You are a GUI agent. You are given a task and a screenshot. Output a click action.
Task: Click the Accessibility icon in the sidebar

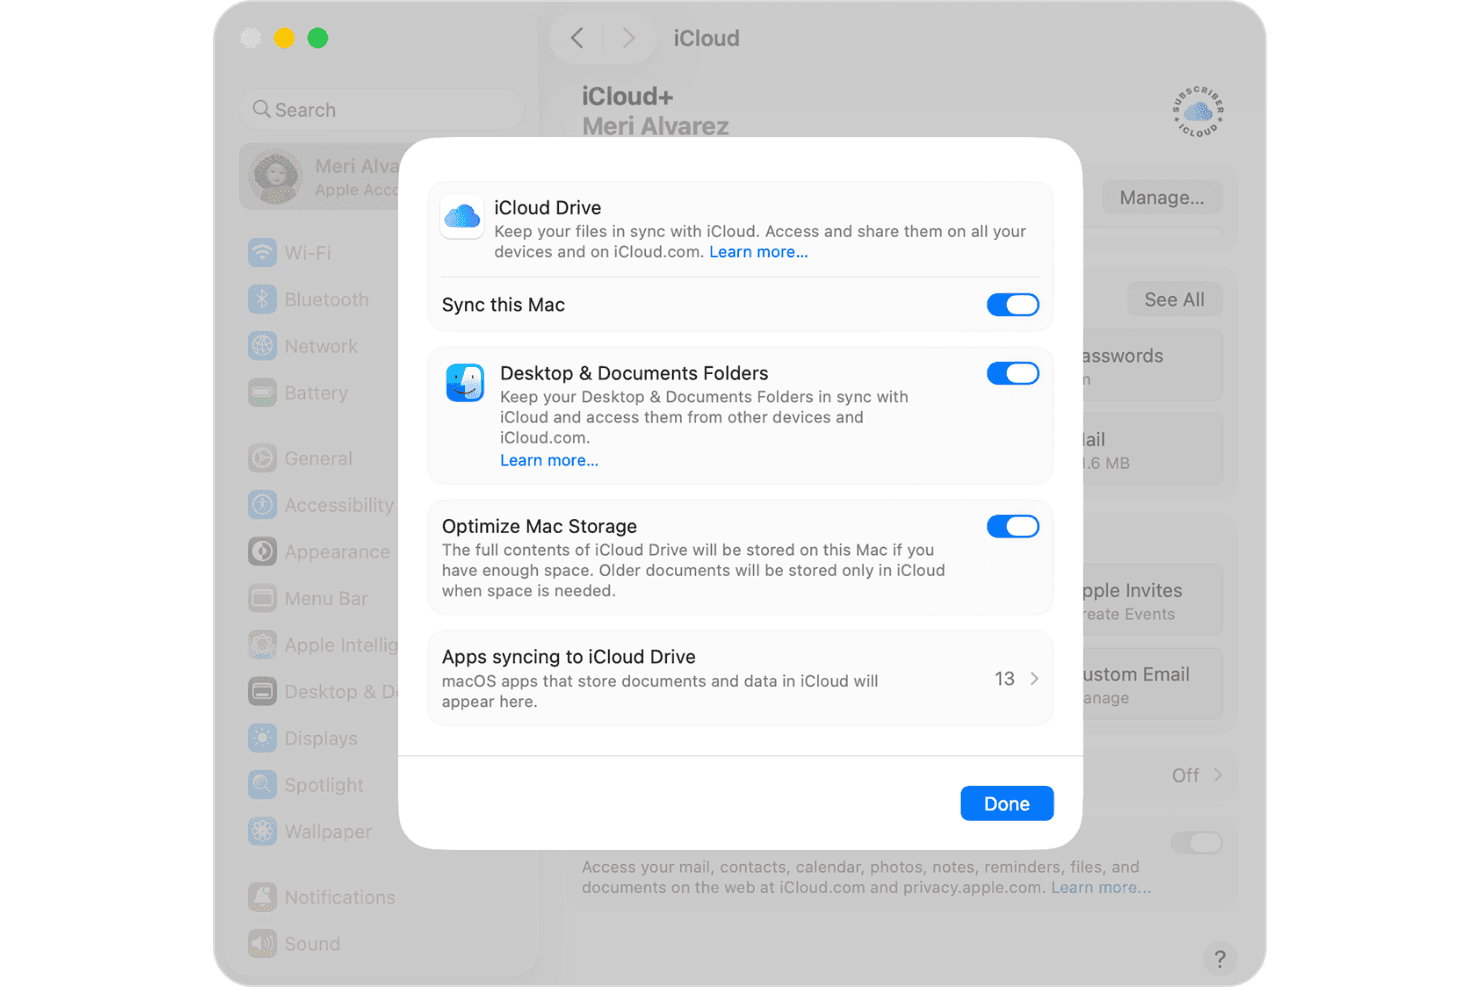(x=262, y=505)
